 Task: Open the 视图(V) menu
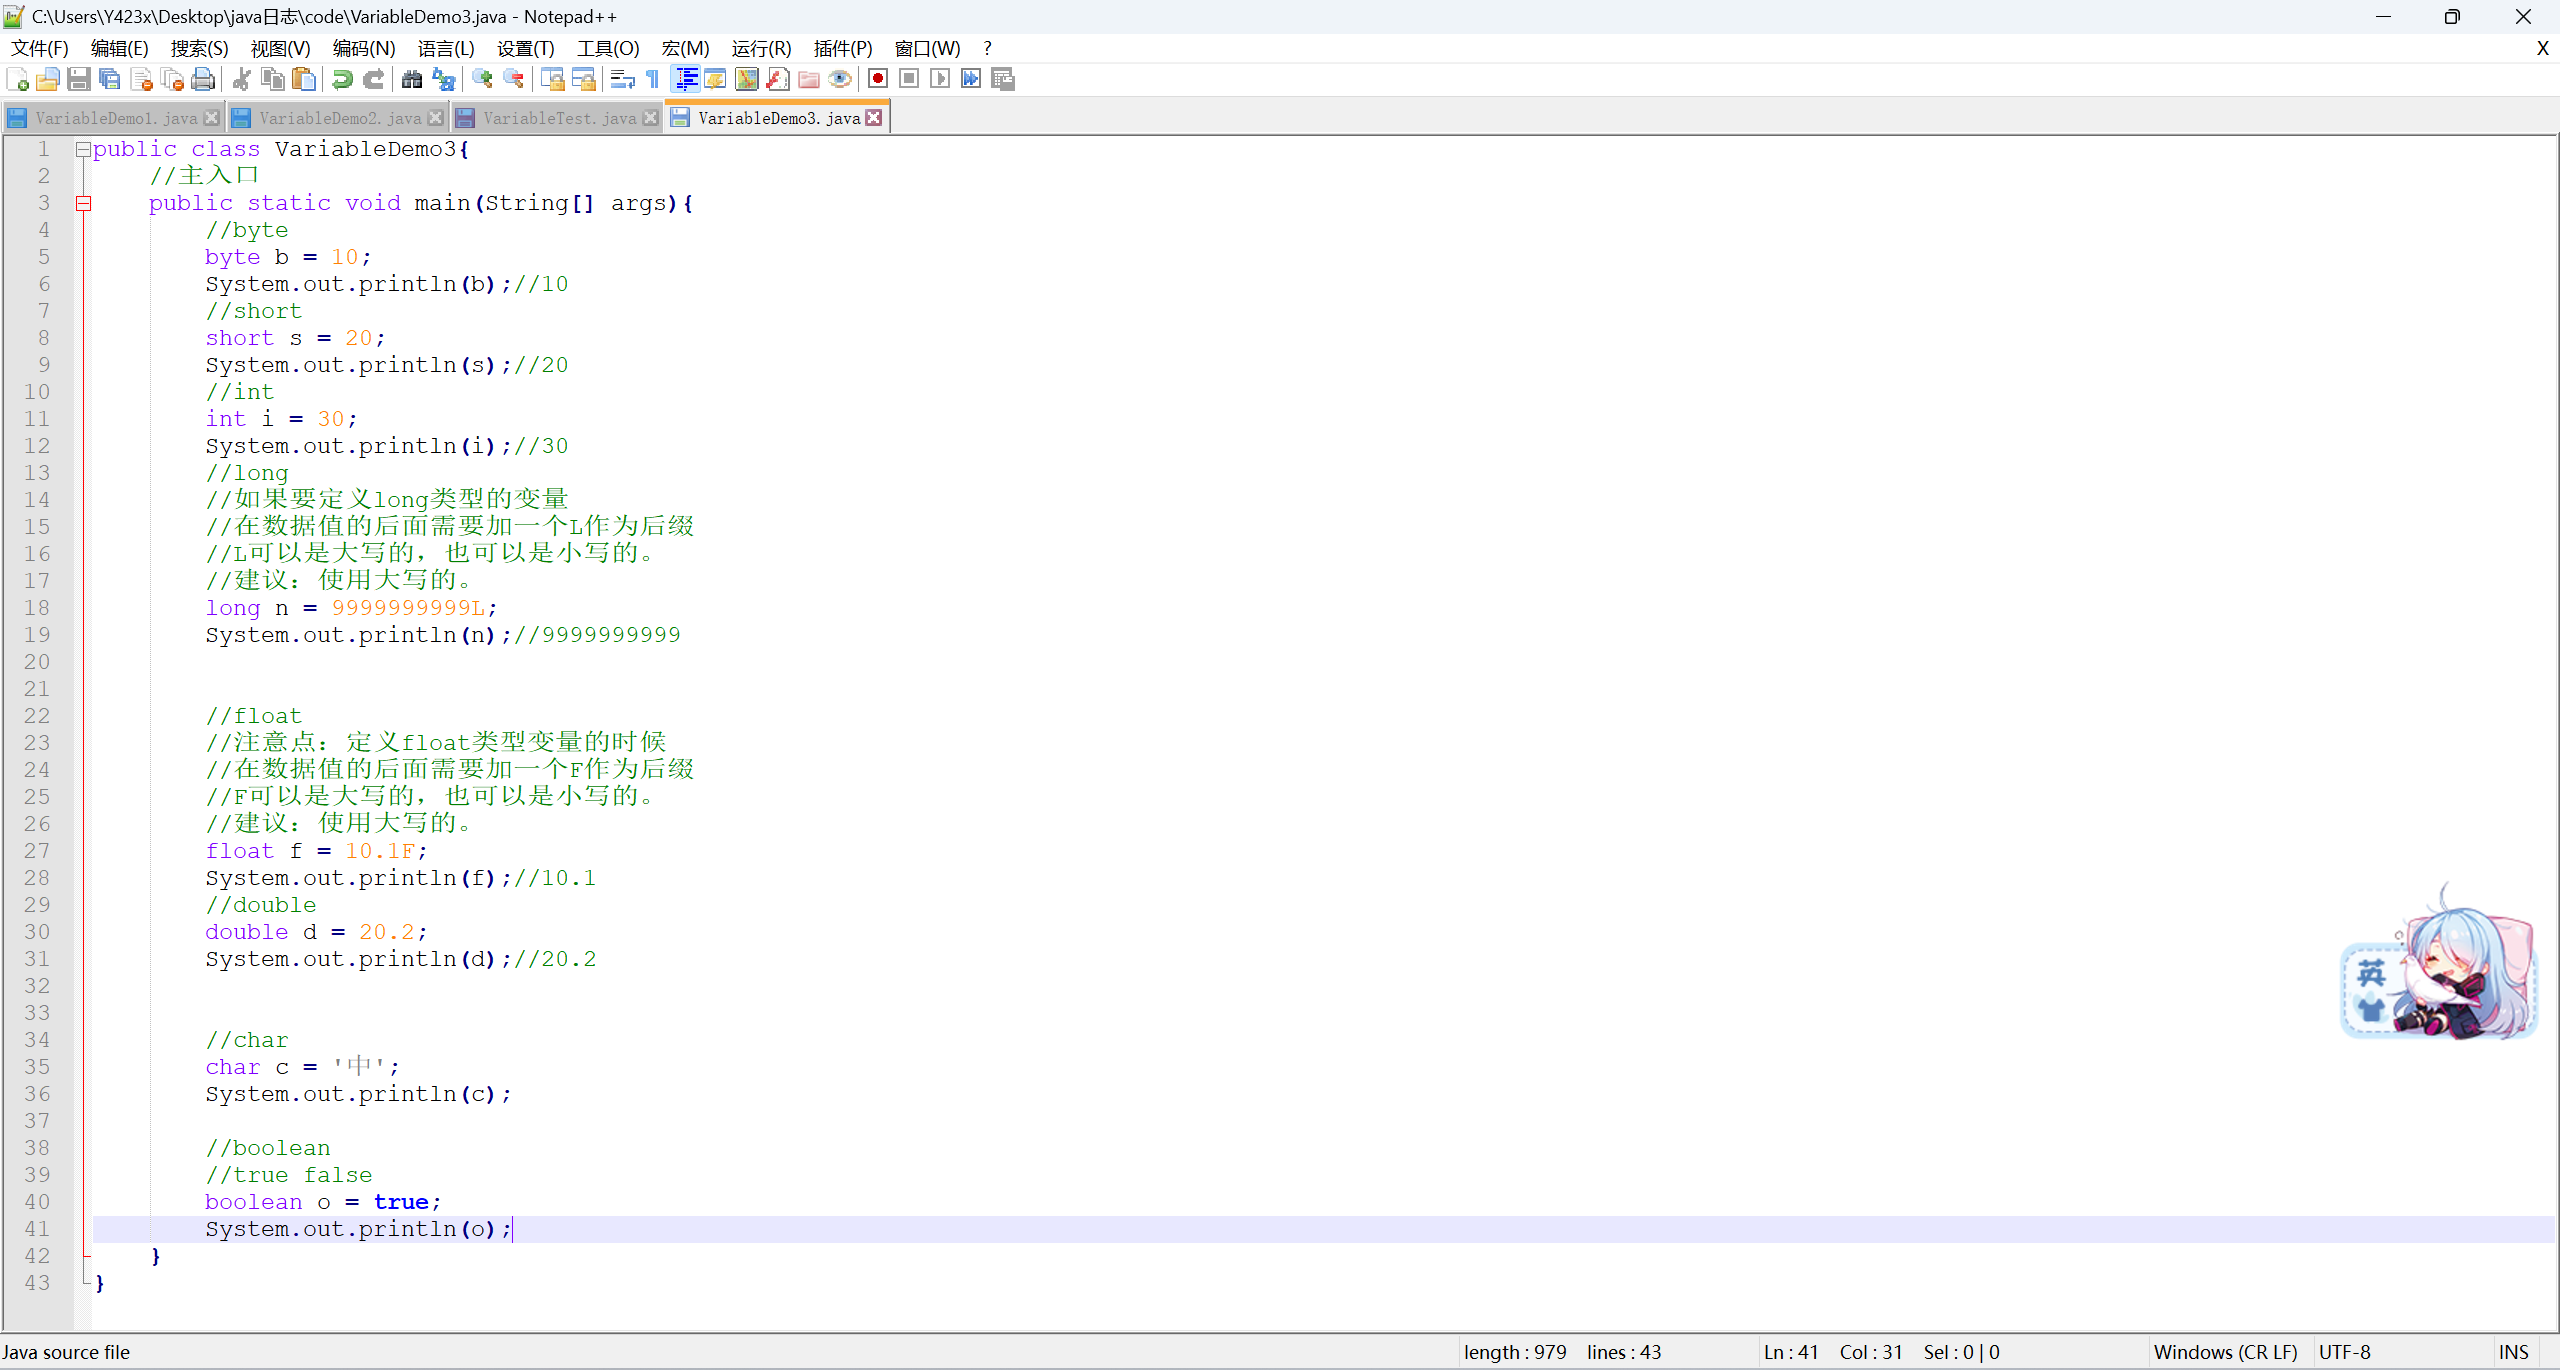(x=281, y=49)
